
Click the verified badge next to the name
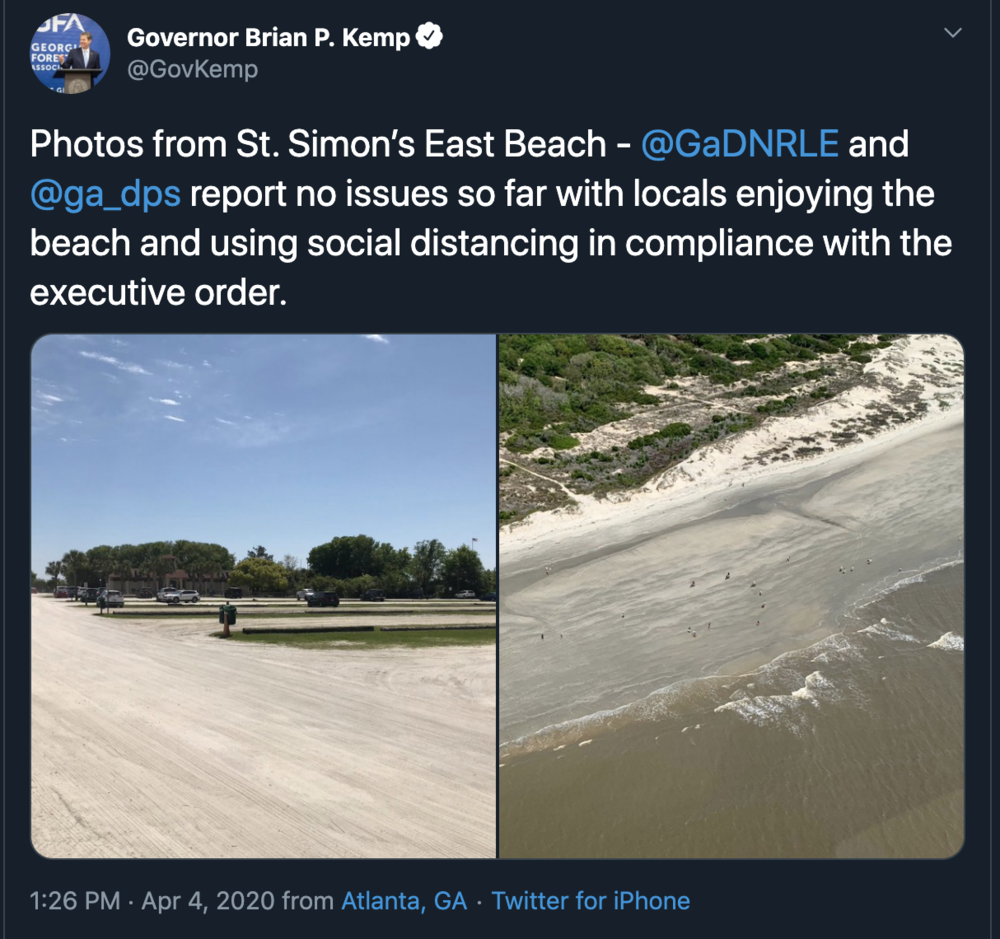click(x=429, y=37)
